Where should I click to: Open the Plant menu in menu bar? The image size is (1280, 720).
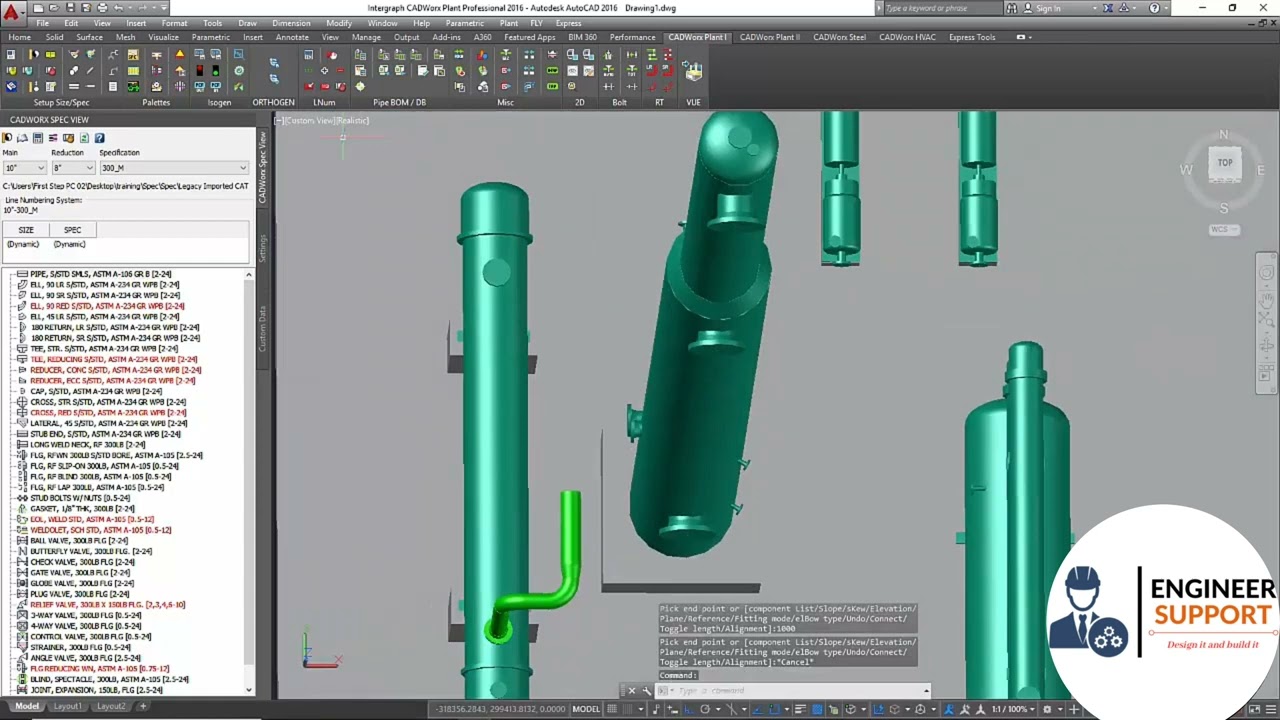[508, 23]
